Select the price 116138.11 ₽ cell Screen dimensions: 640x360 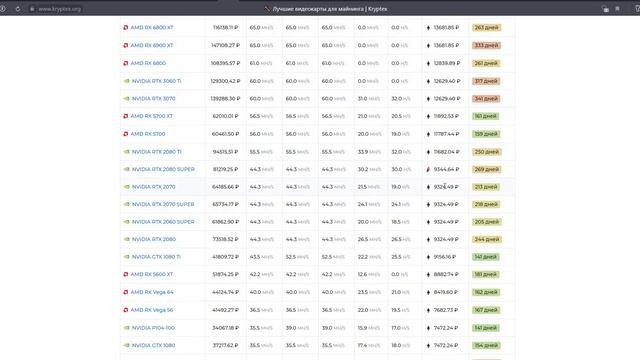point(225,28)
